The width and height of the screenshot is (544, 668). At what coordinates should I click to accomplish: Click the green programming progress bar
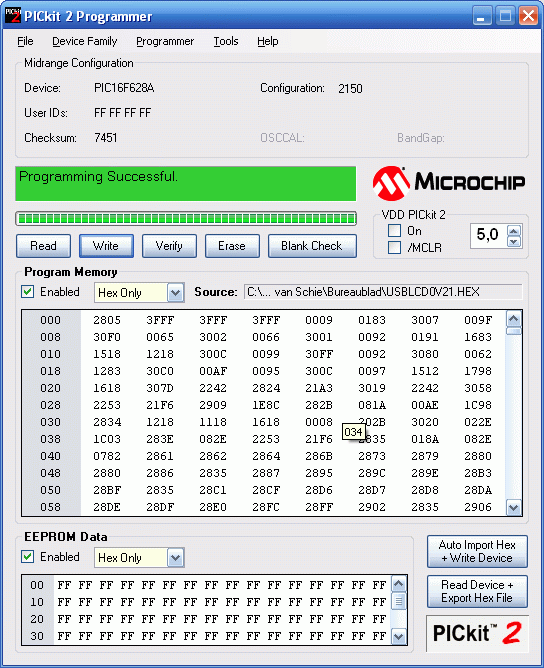186,219
